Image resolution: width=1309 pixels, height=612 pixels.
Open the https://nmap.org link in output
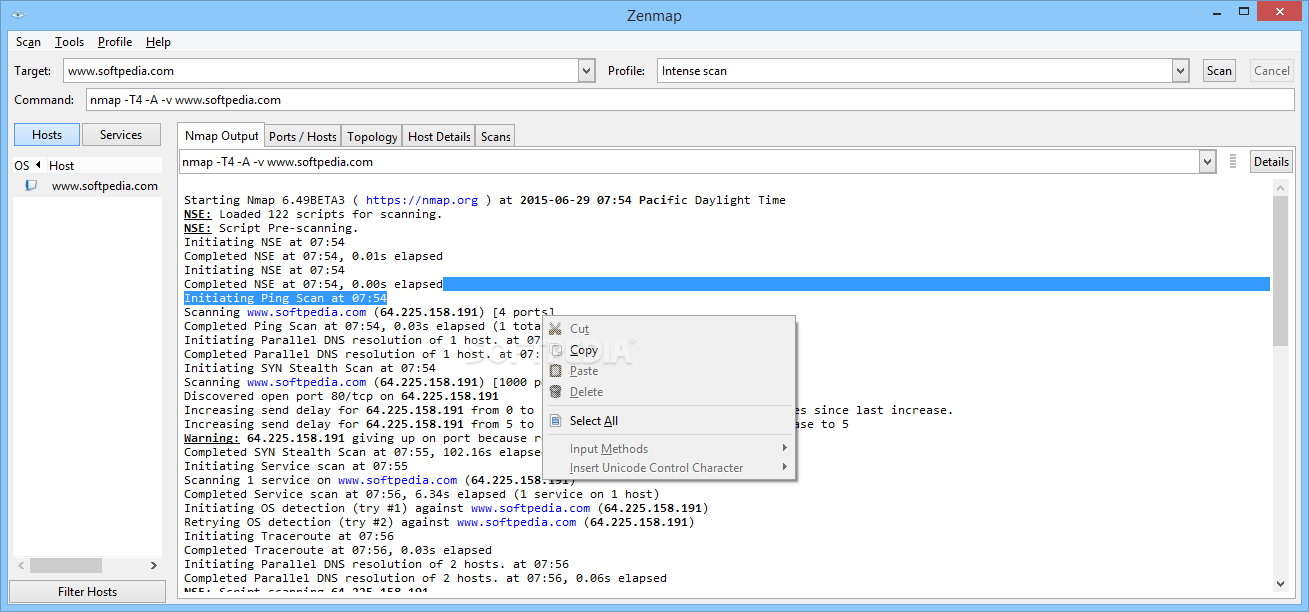pyautogui.click(x=422, y=200)
